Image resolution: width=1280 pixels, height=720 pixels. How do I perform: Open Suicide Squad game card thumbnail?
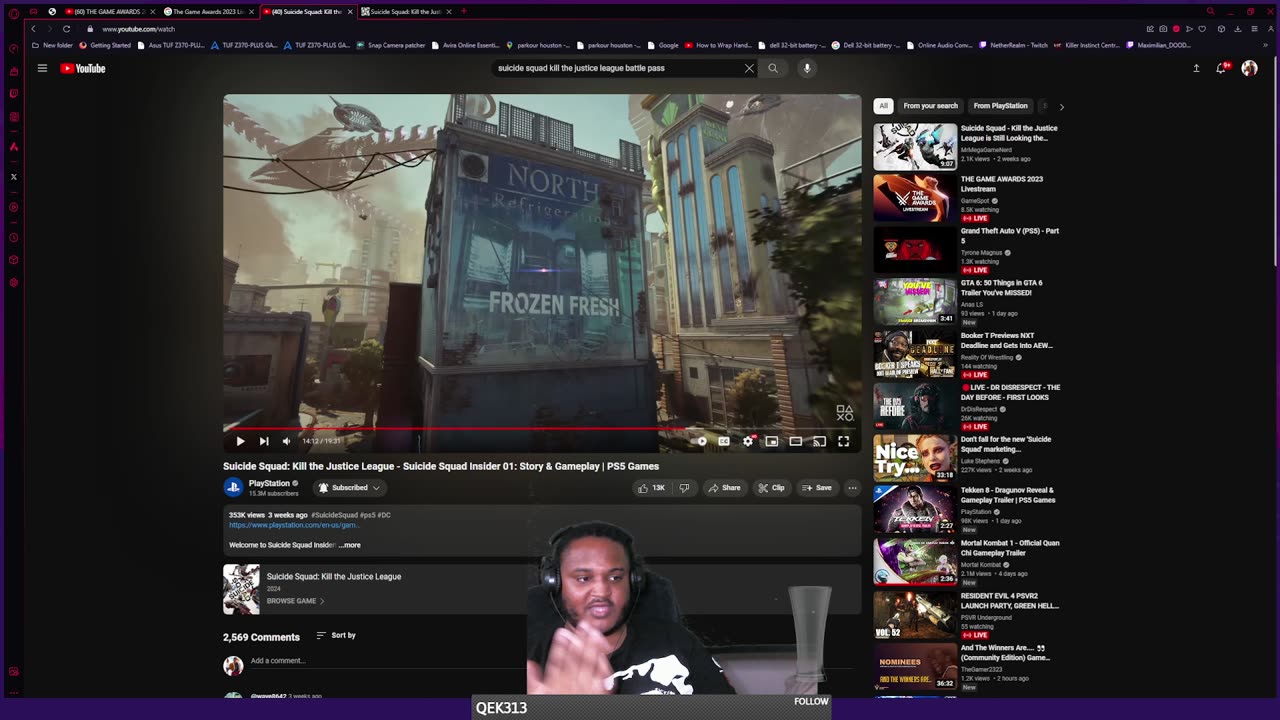tap(241, 589)
